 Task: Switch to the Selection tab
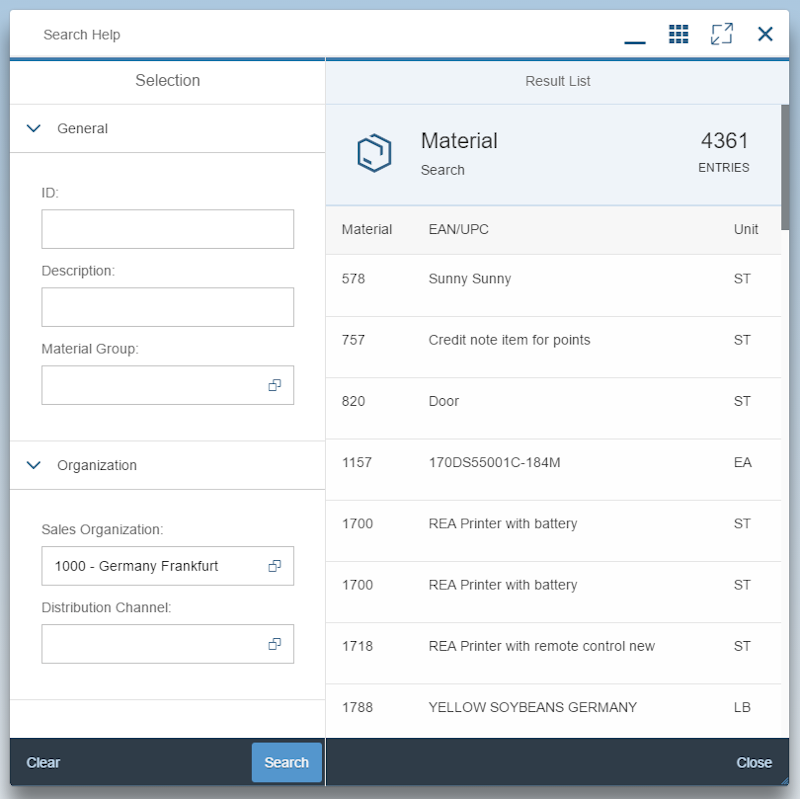tap(167, 81)
